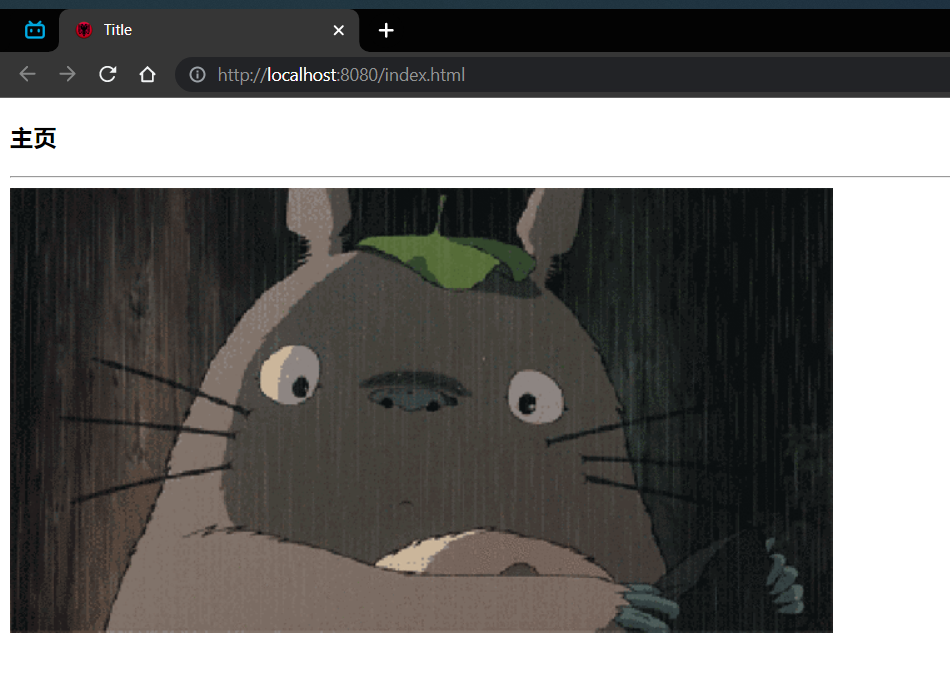Screen dimensions: 950x693
Task: Select the Title tab
Action: click(x=209, y=30)
